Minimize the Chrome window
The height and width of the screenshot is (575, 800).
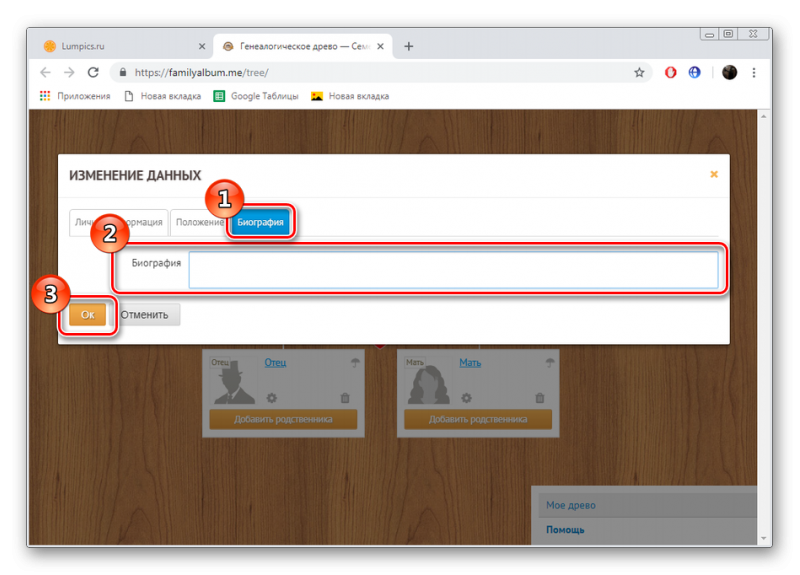tap(709, 34)
